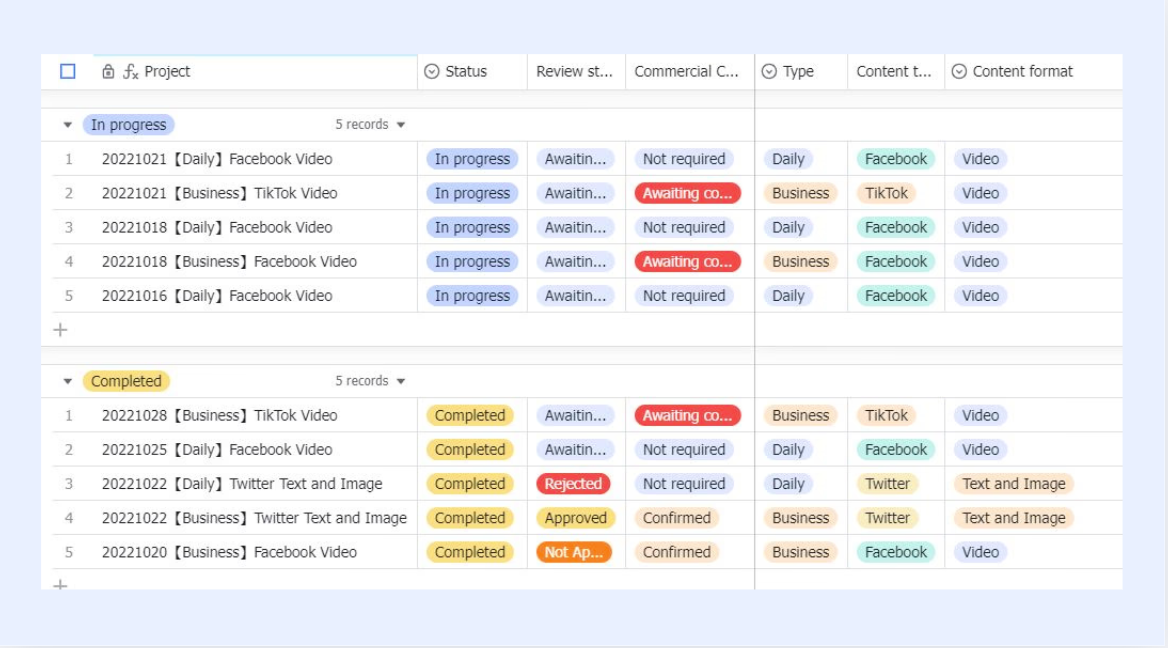Click the Not Ap... review status tag

pos(574,553)
